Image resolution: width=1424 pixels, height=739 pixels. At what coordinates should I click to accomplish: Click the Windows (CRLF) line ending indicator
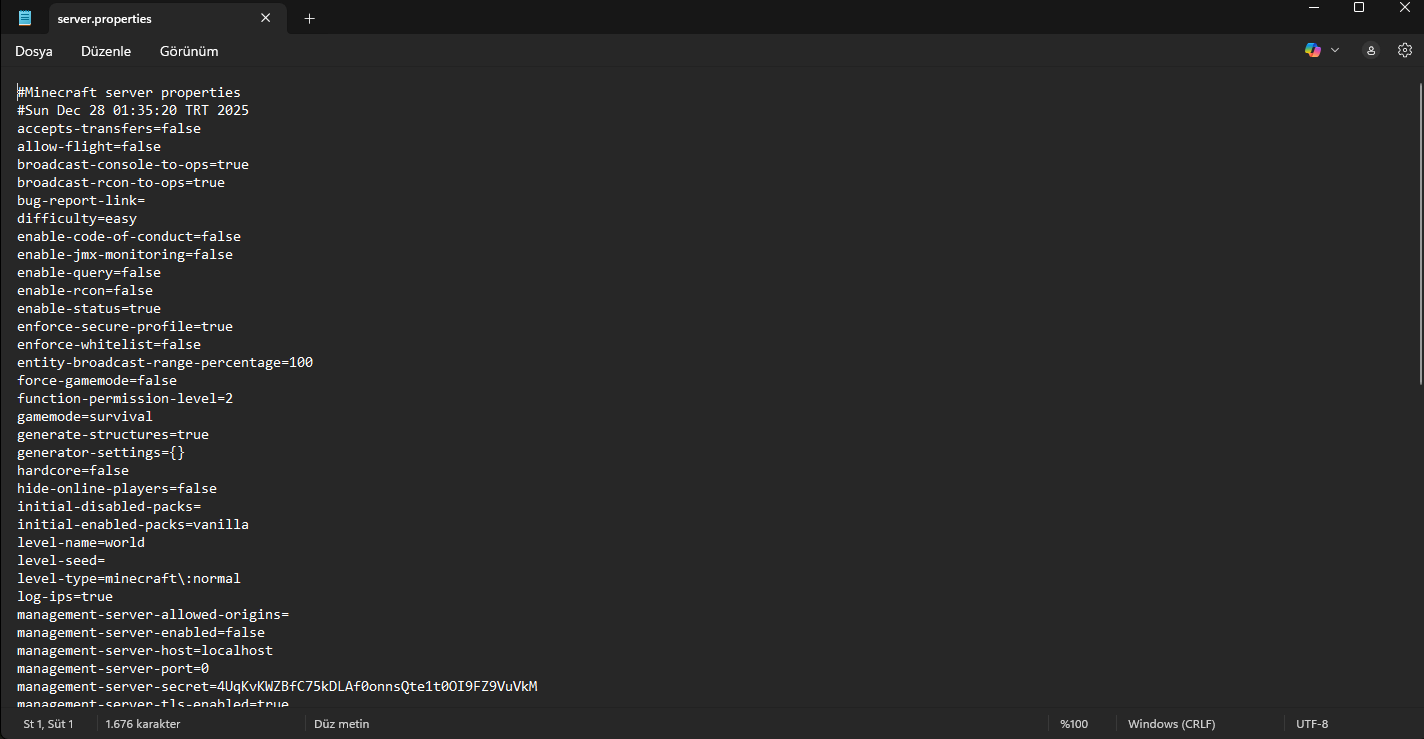pos(1171,724)
